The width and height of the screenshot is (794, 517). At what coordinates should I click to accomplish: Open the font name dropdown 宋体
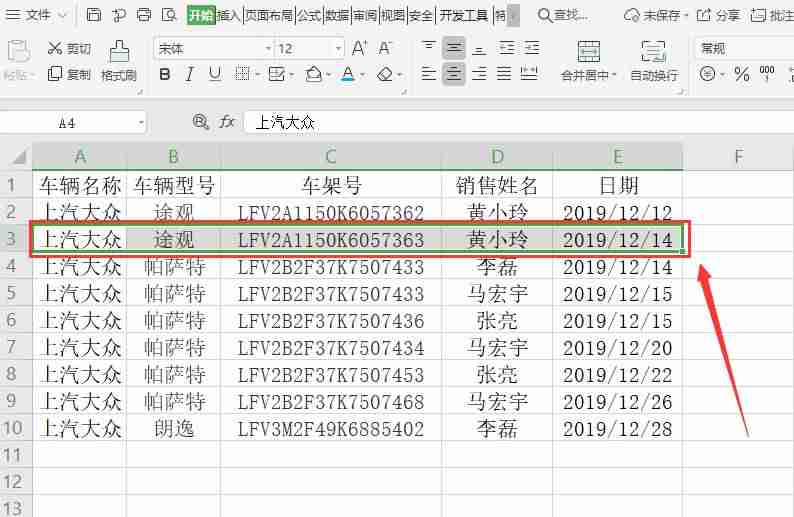tap(268, 49)
